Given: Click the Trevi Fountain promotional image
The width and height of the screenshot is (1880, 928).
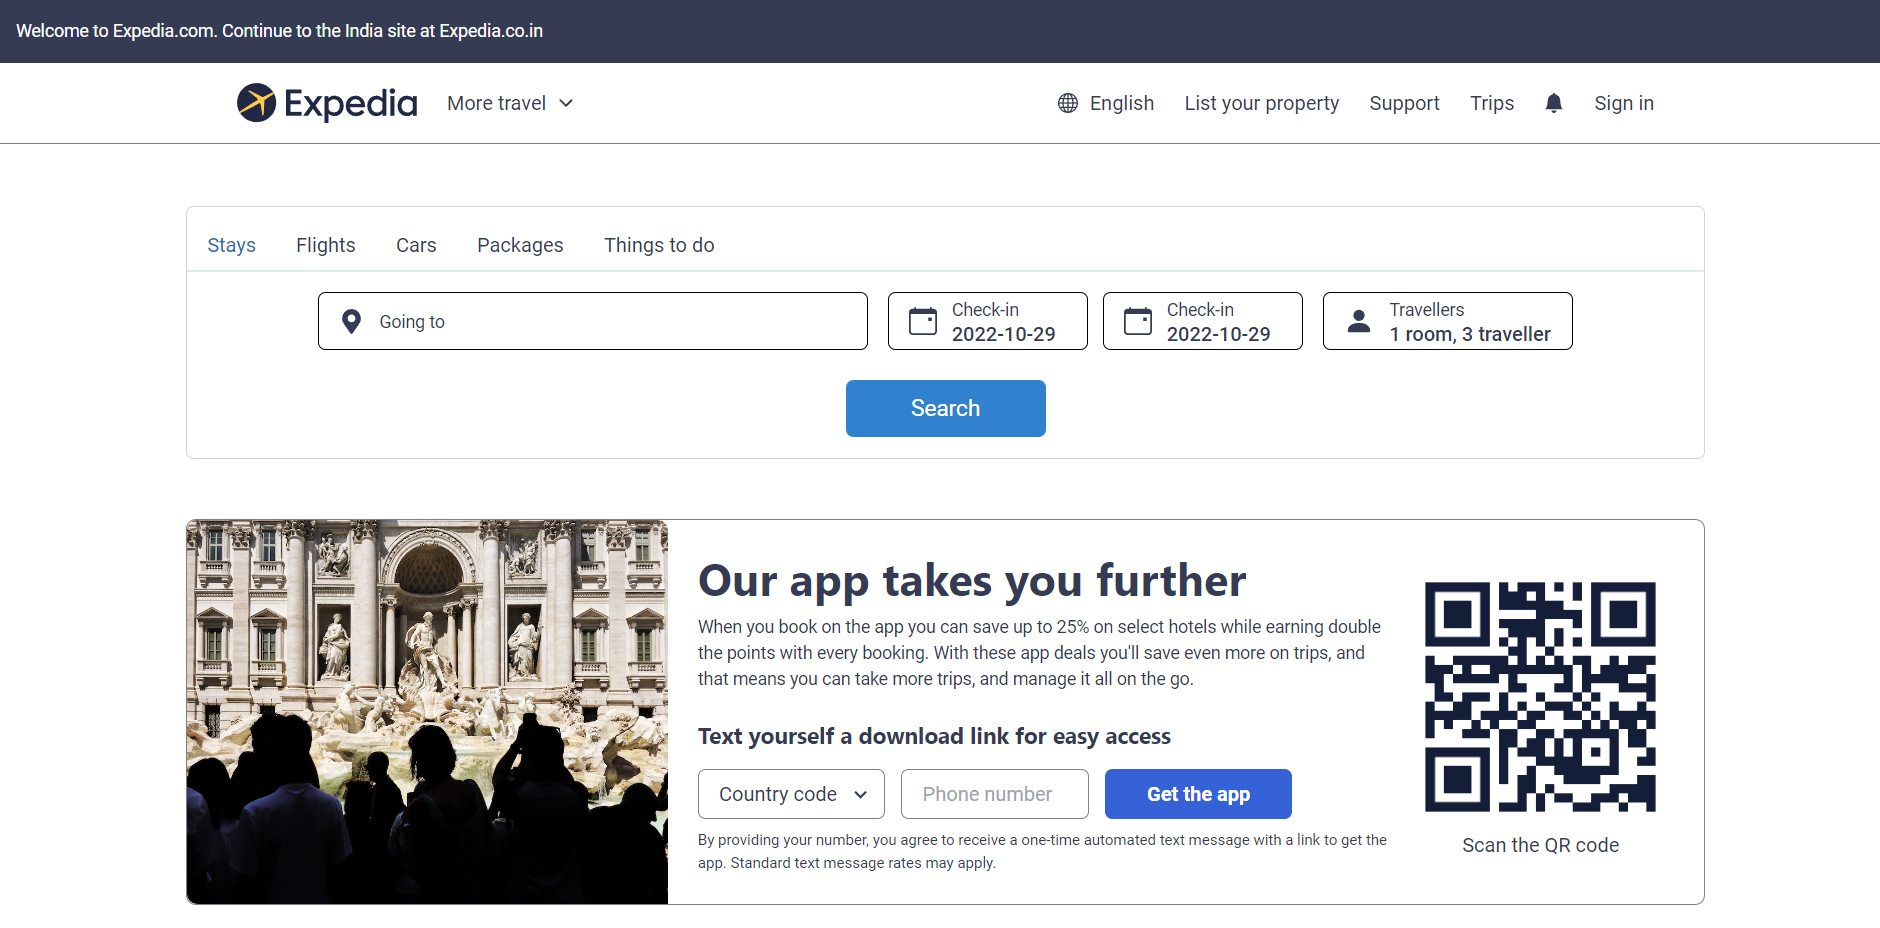Looking at the screenshot, I should coord(427,712).
